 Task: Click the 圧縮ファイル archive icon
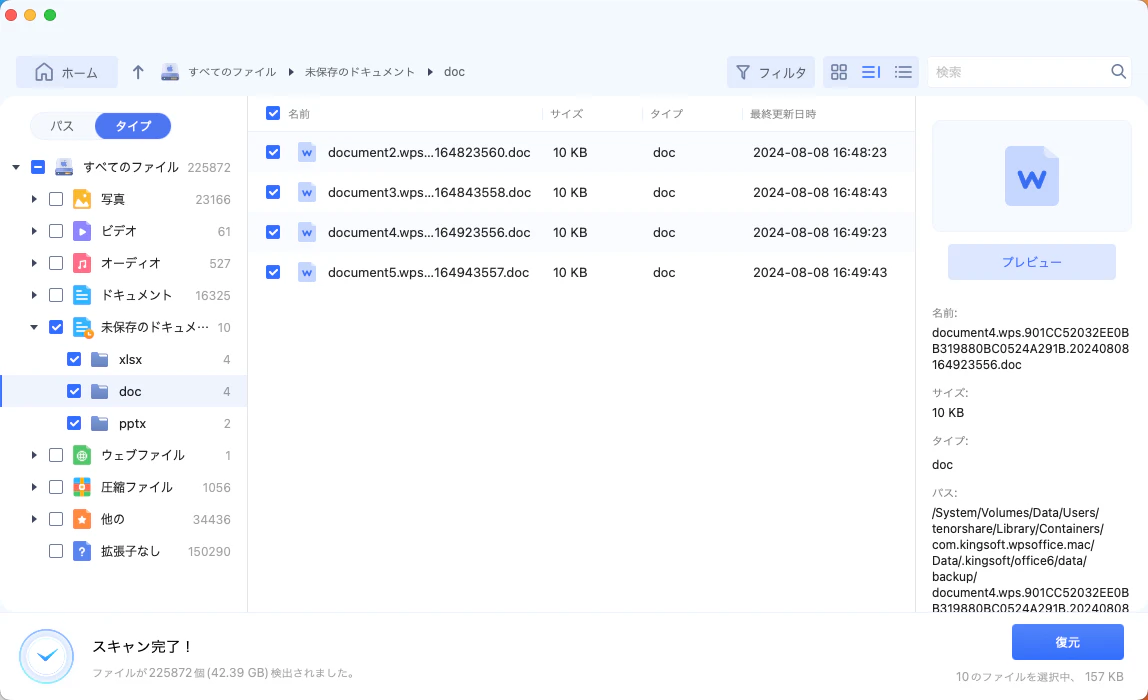[x=82, y=487]
